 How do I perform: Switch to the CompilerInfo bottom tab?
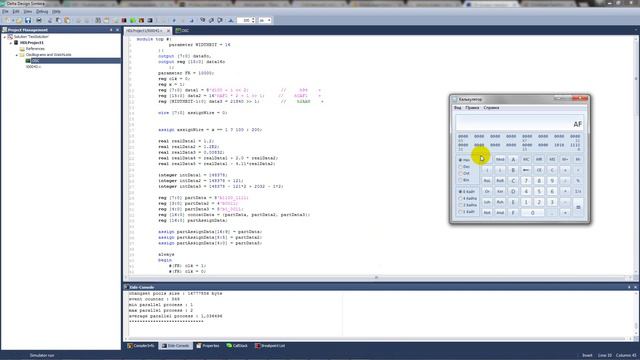click(141, 346)
